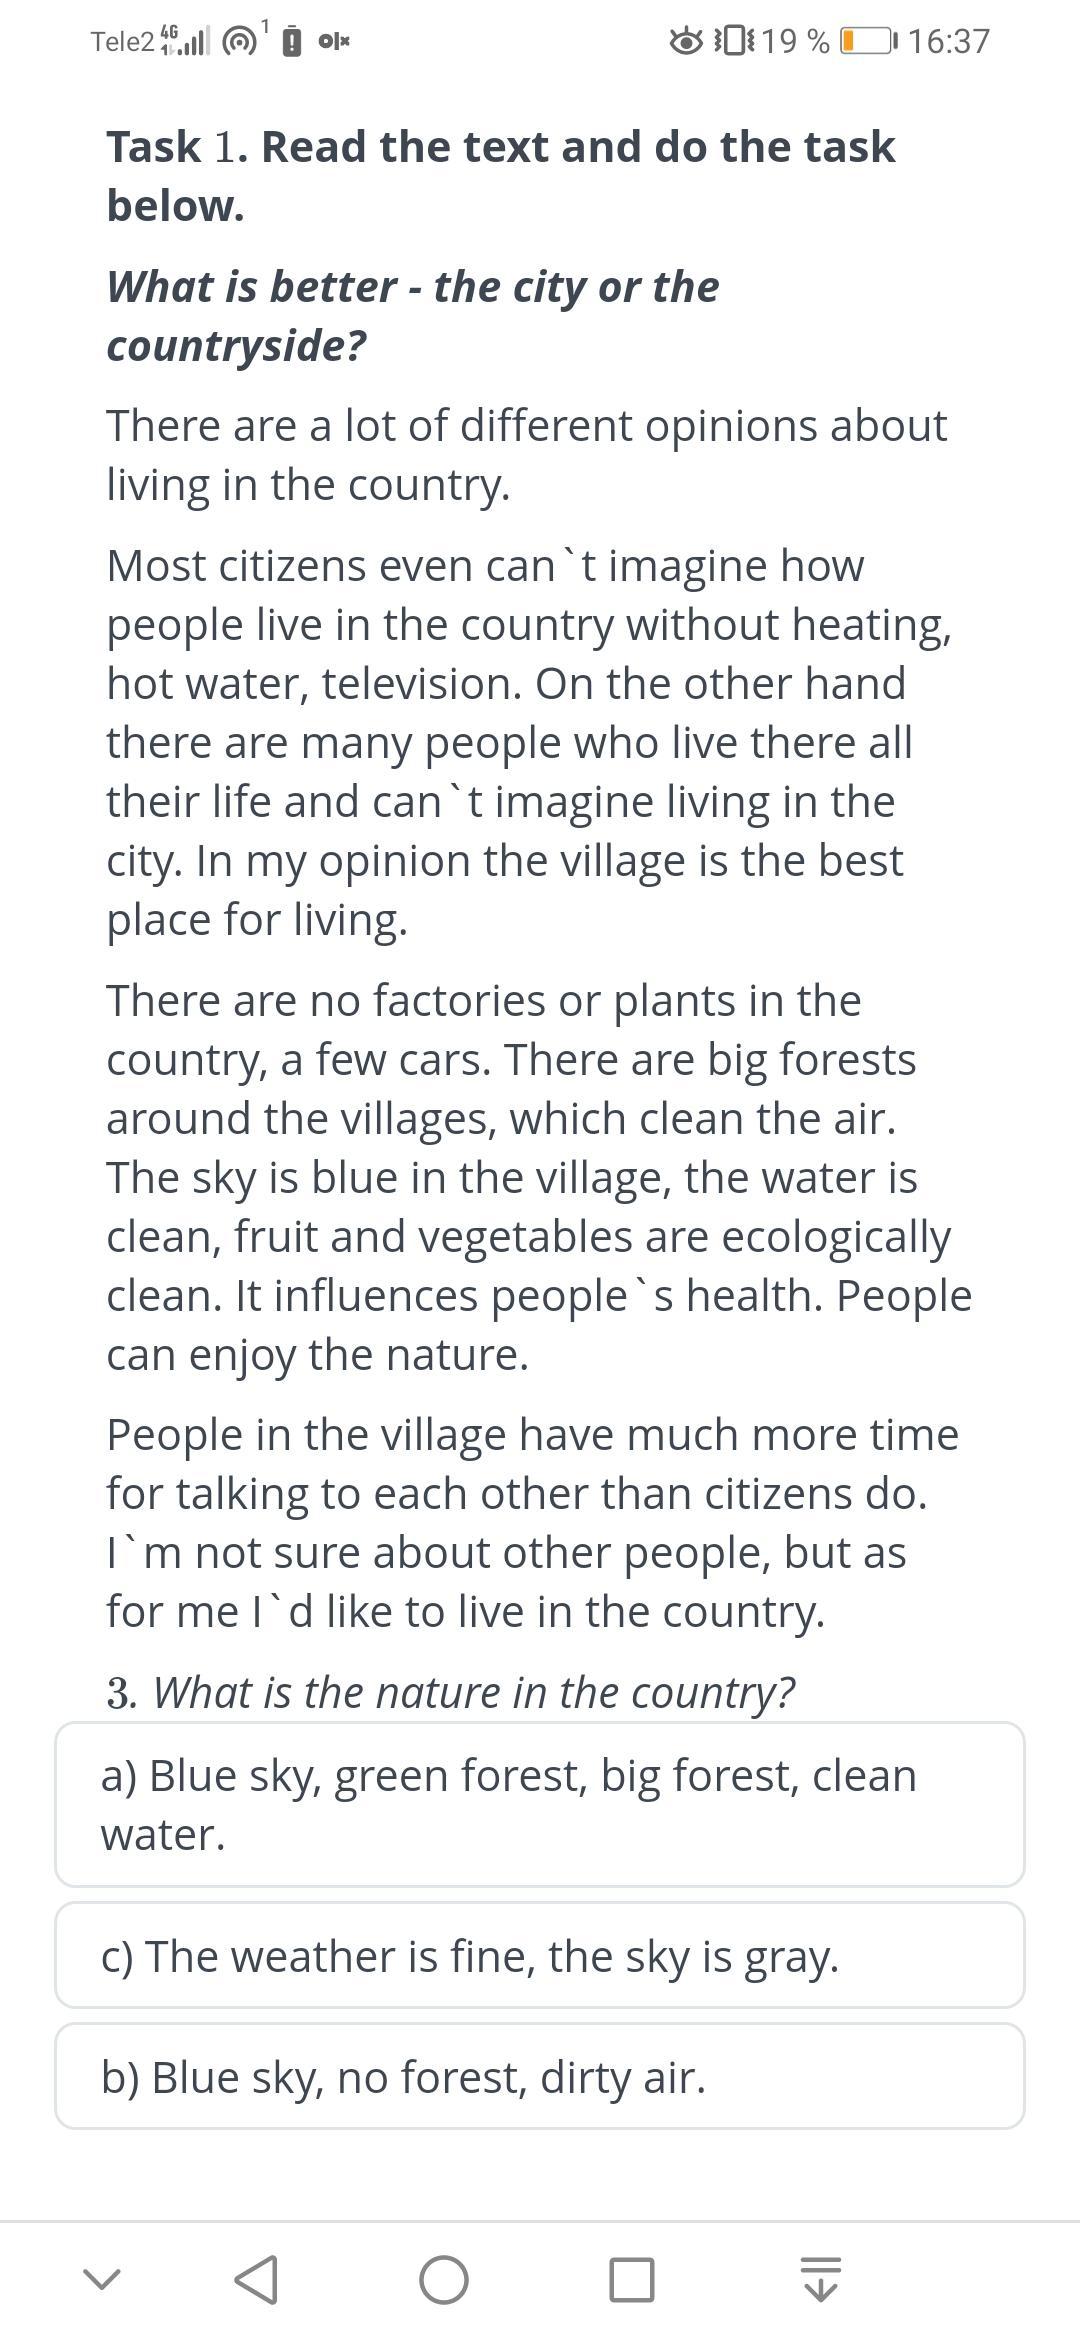The width and height of the screenshot is (1080, 2340).
Task: Tap the eye comfort status icon
Action: (686, 41)
